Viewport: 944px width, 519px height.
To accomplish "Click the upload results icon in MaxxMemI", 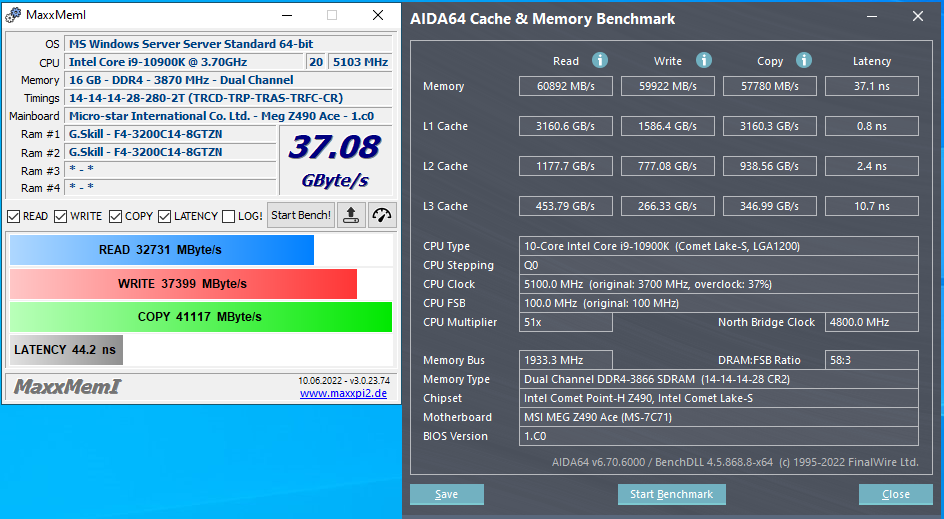I will point(351,216).
